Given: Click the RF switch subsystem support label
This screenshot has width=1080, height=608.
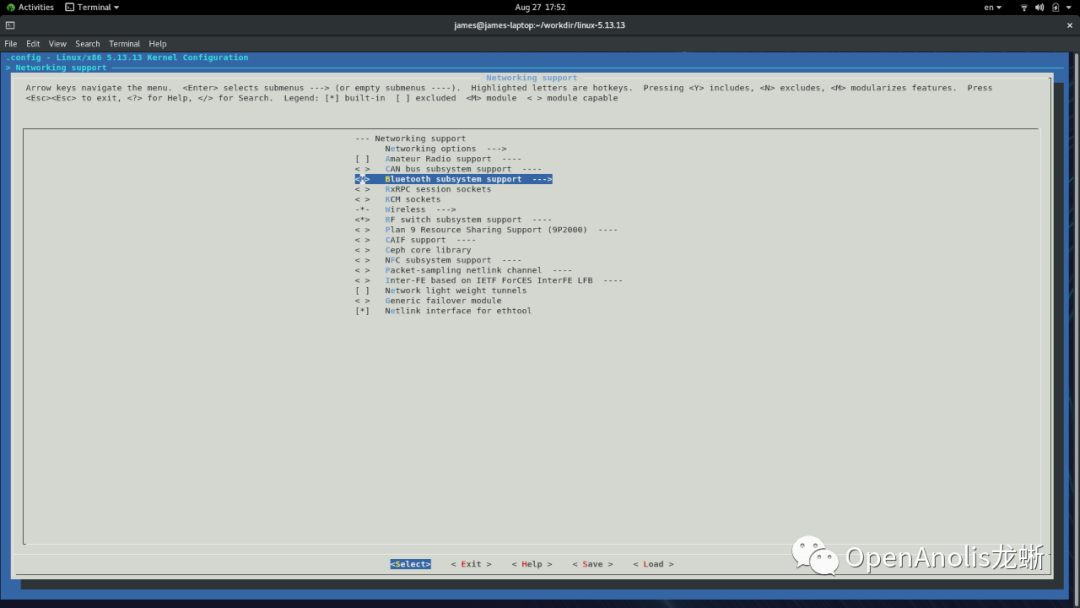Looking at the screenshot, I should click(x=453, y=220).
